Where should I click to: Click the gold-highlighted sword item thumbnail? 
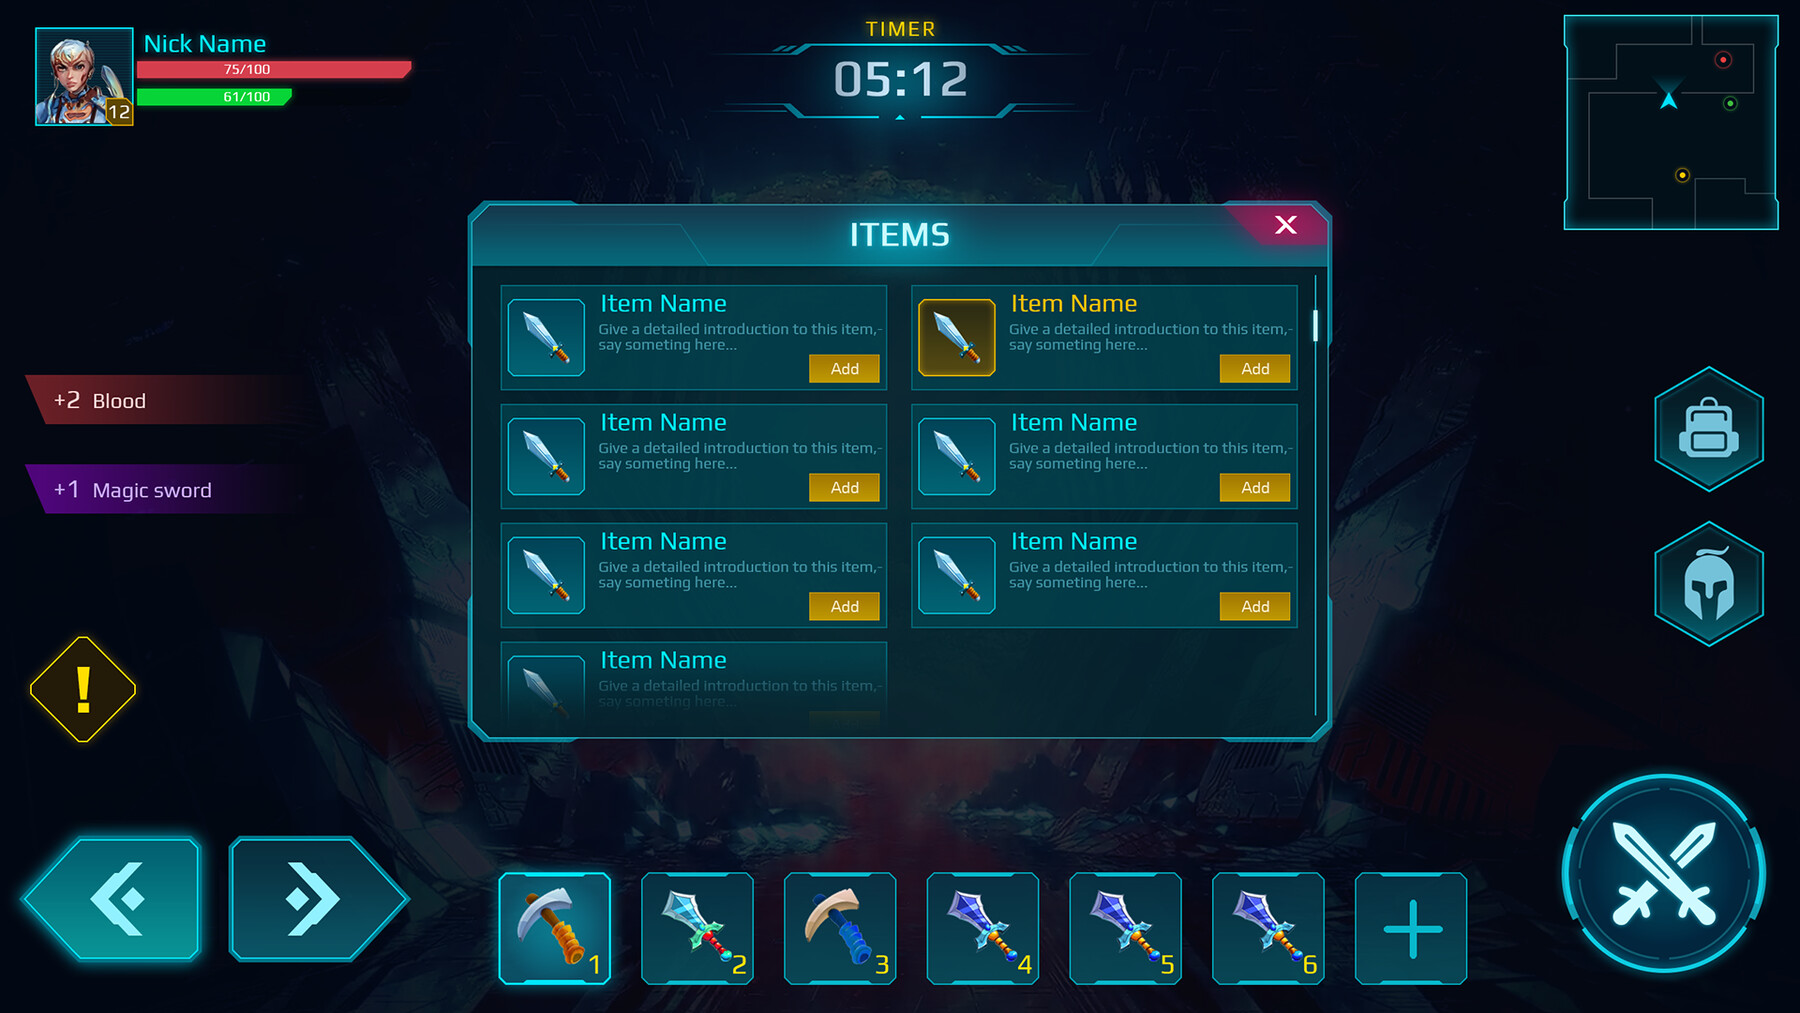pyautogui.click(x=957, y=338)
